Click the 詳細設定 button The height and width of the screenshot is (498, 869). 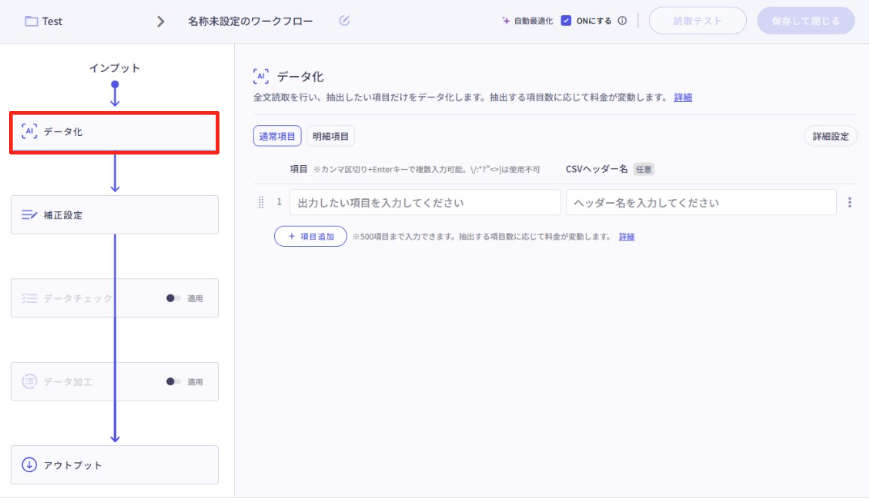click(830, 136)
